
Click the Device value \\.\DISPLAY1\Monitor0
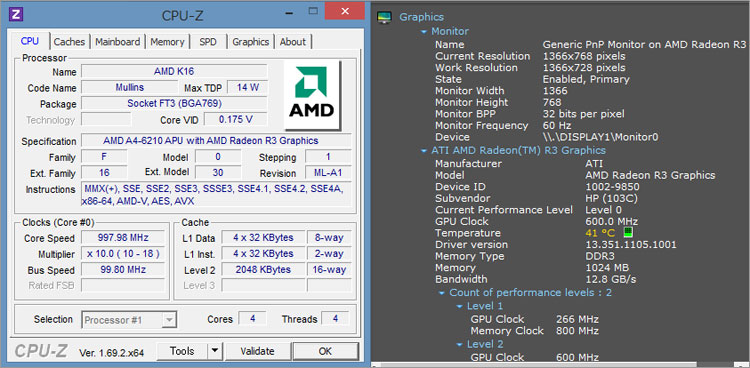pyautogui.click(x=600, y=137)
